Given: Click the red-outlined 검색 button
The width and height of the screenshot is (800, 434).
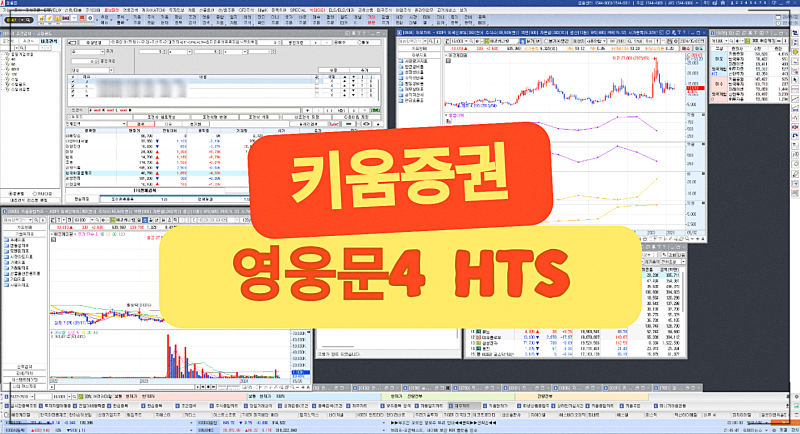Looking at the screenshot, I should [141, 124].
